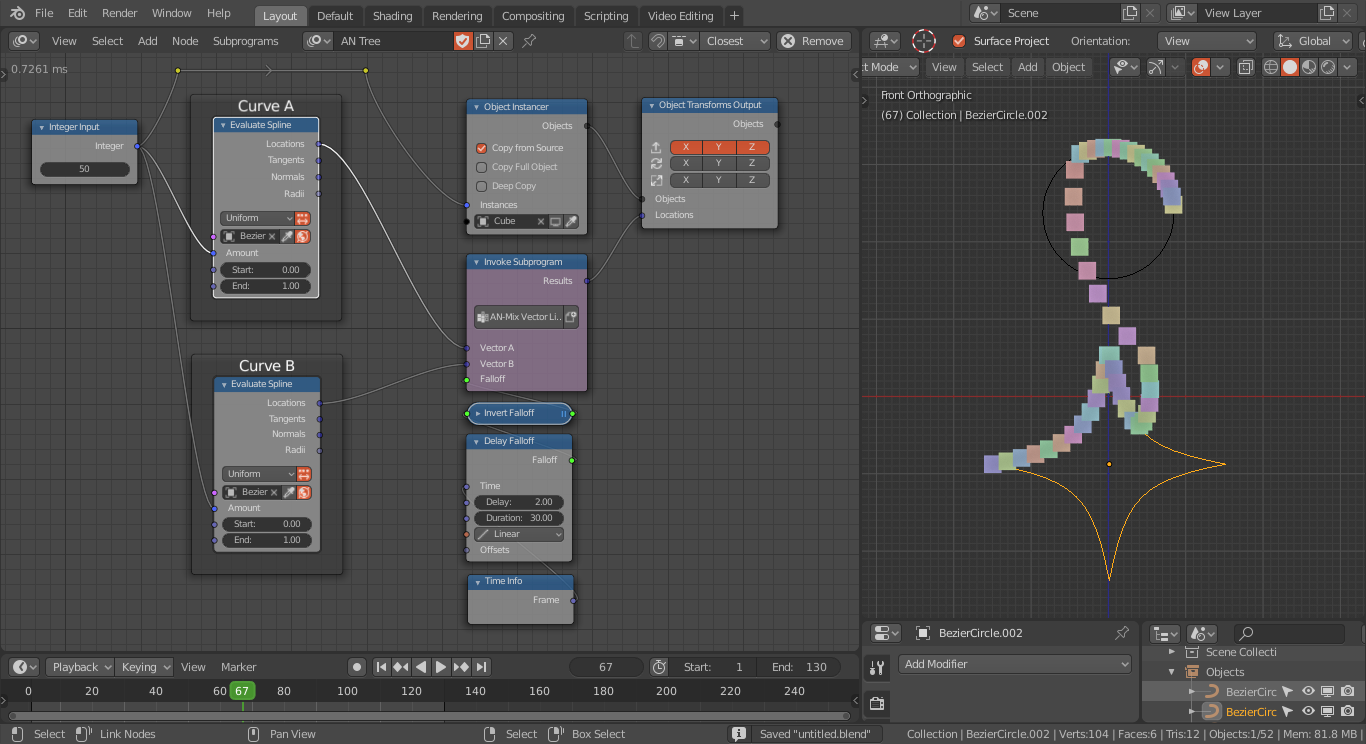Expand the Scene Collection tree item
1366x744 pixels.
pyautogui.click(x=1172, y=652)
